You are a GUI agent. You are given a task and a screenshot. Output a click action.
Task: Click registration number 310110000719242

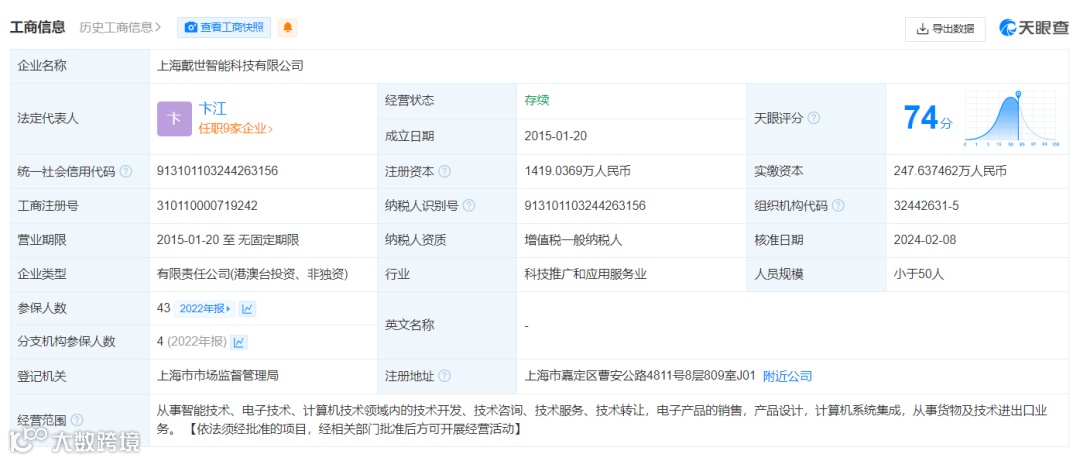pos(207,206)
